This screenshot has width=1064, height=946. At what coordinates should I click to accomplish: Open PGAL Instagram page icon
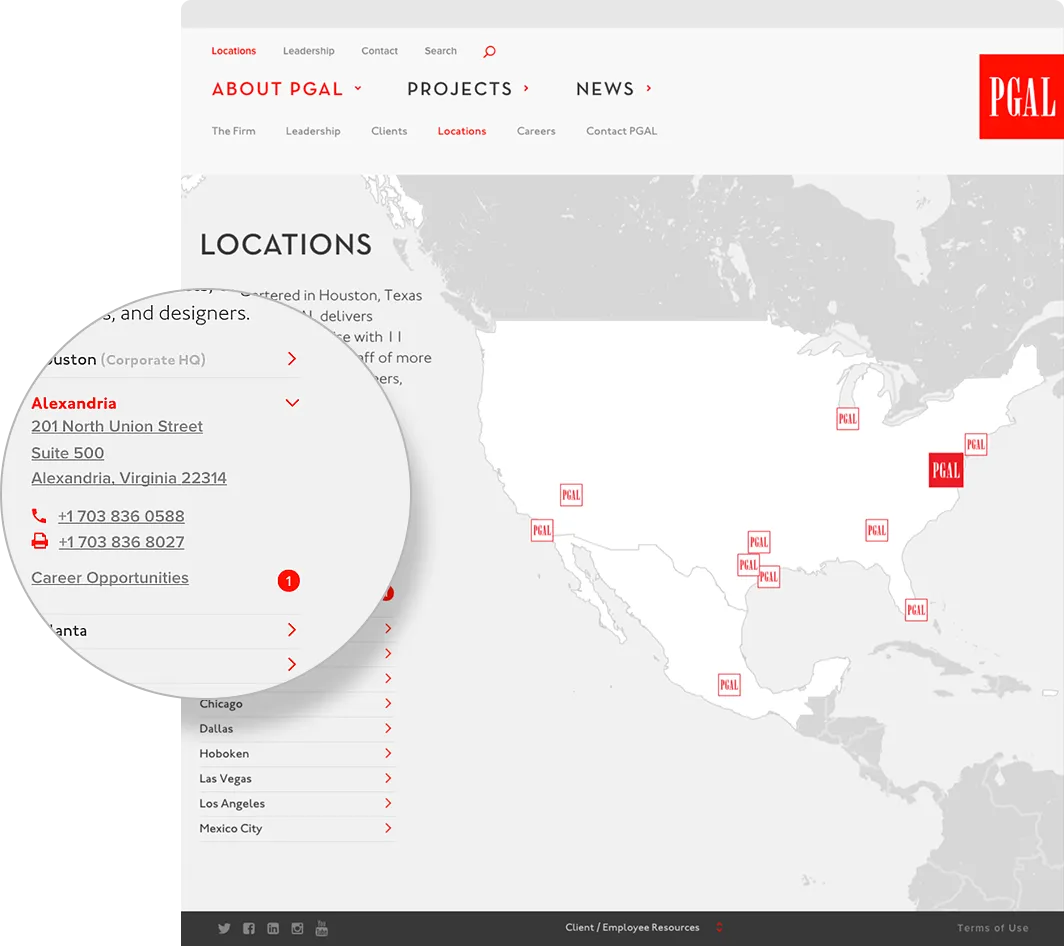297,928
